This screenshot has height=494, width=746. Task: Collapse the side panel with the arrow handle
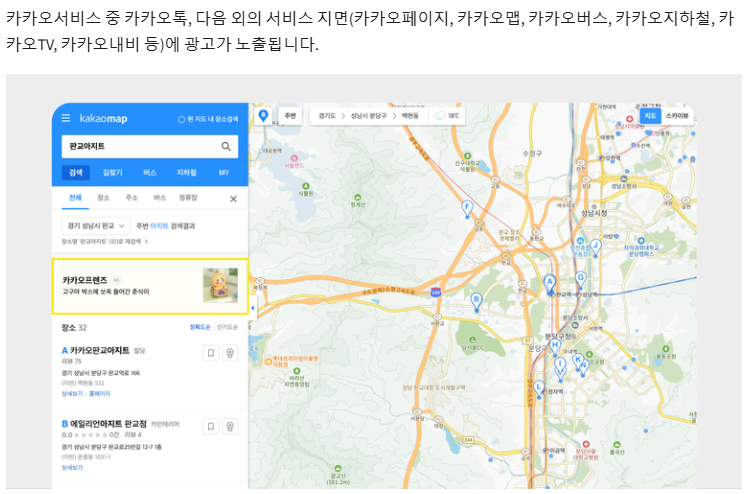click(x=252, y=308)
